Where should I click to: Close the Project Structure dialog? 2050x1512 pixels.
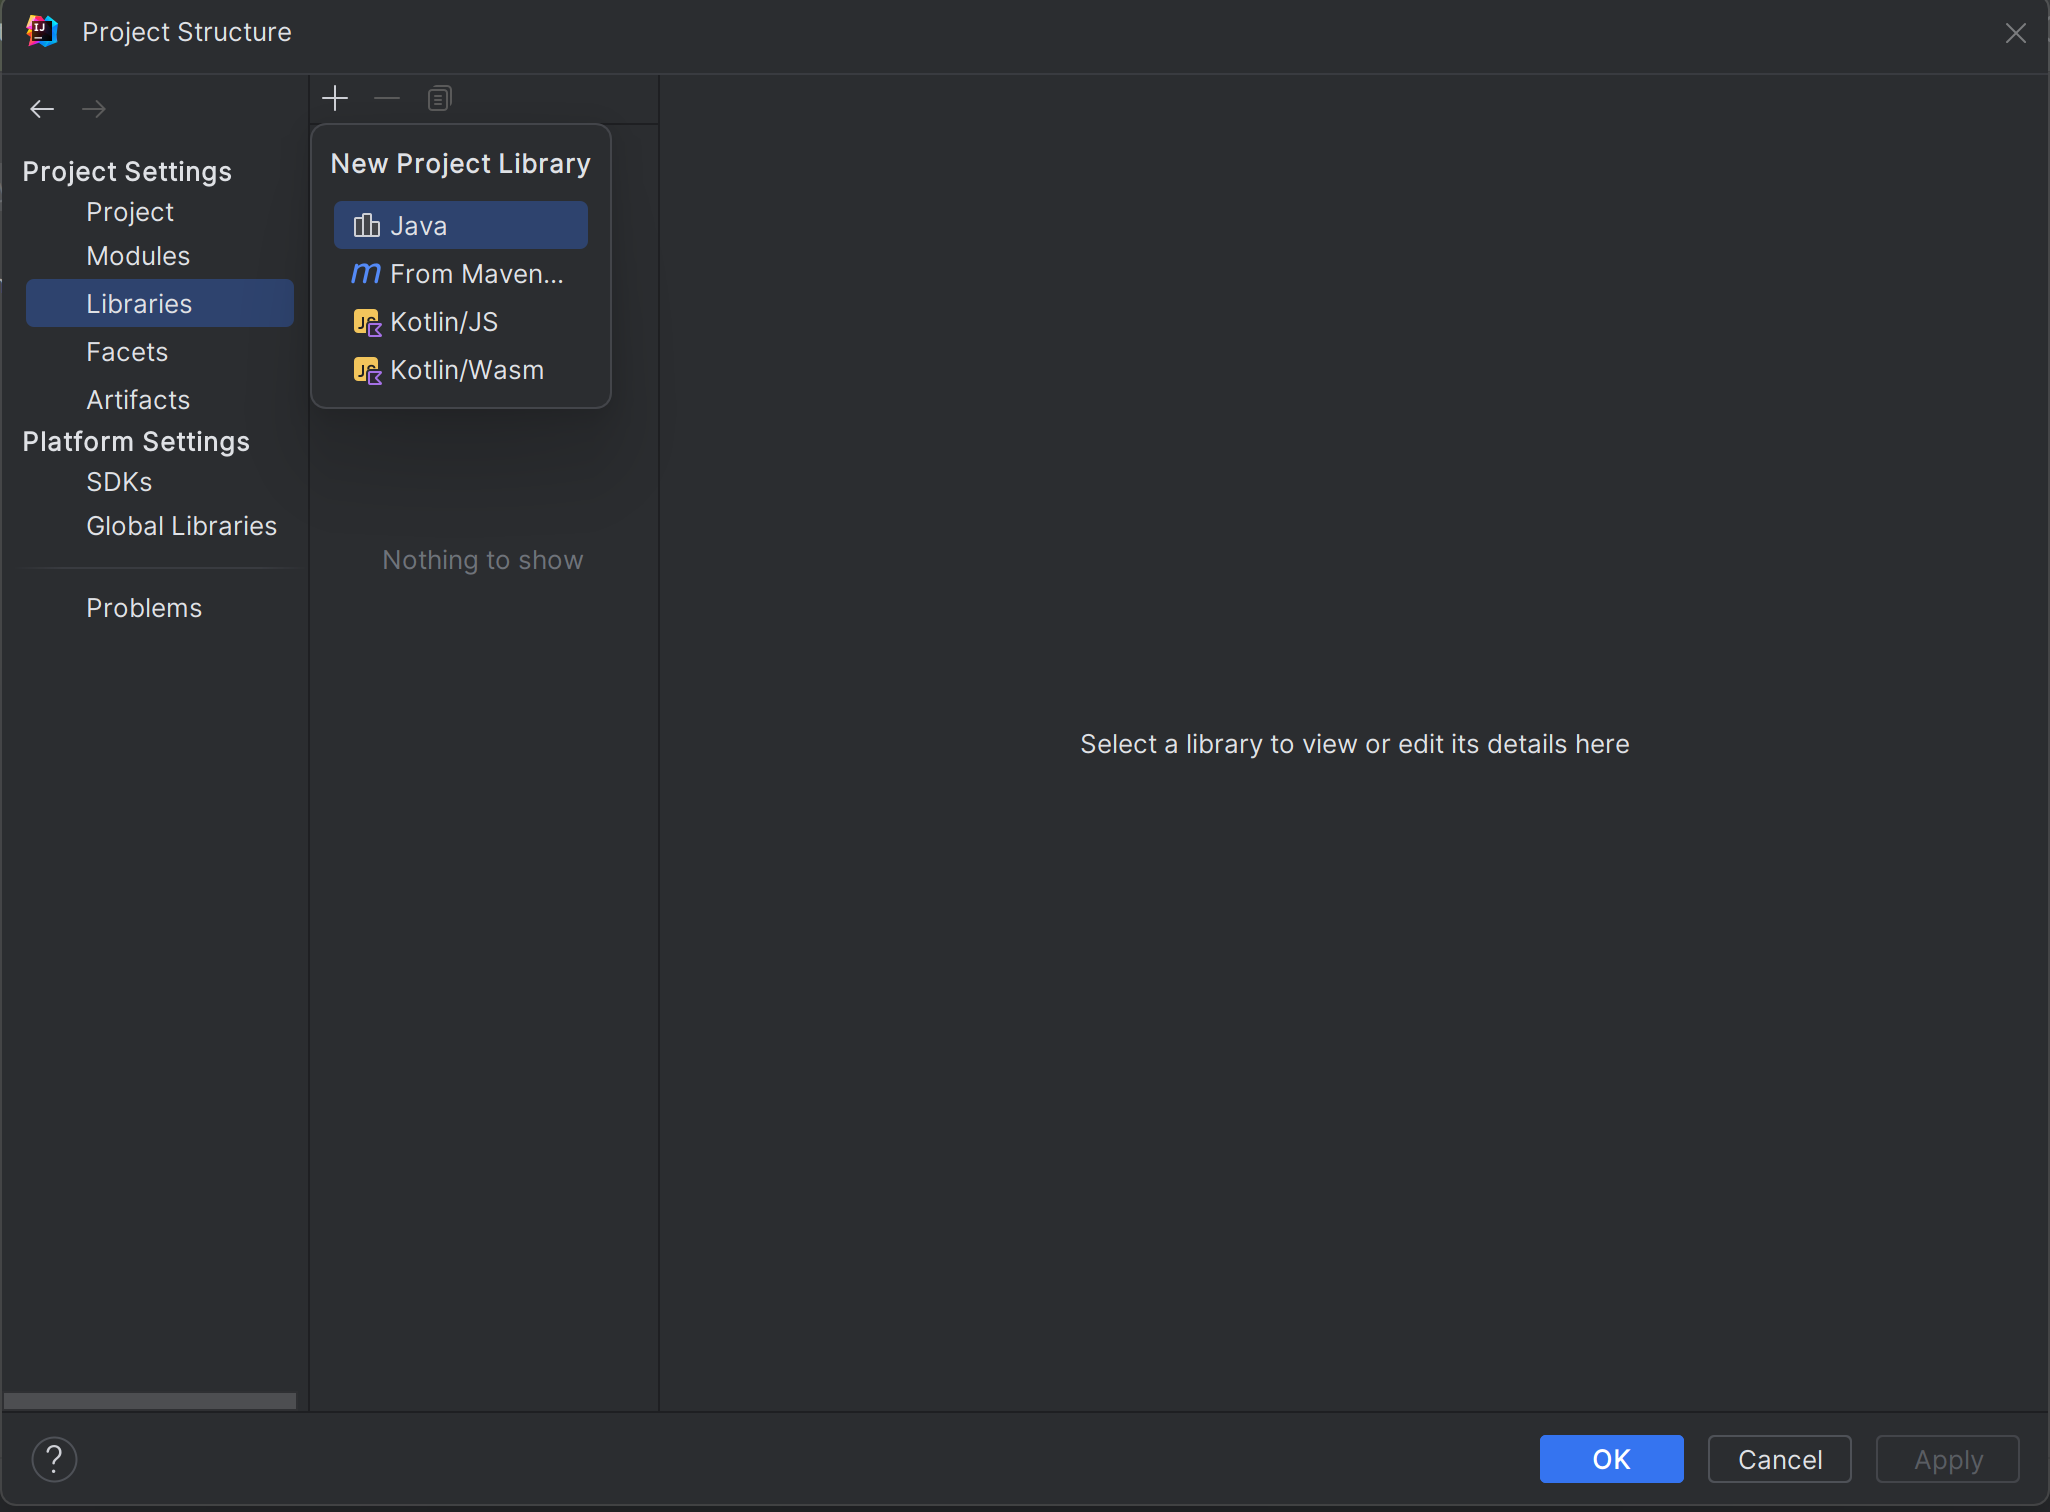[2015, 33]
